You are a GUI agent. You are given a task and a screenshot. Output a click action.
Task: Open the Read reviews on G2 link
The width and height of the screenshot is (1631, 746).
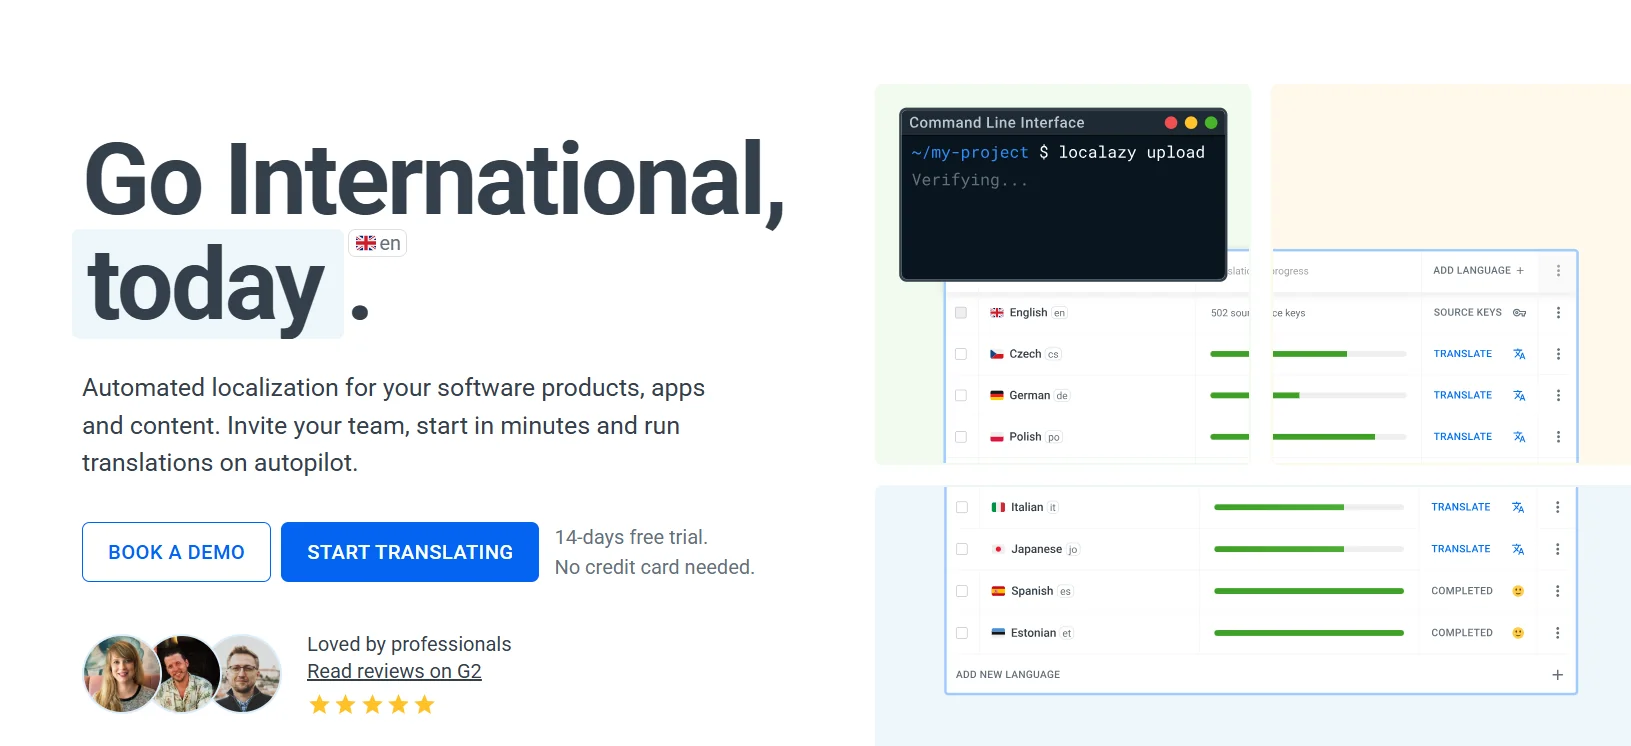pos(394,671)
